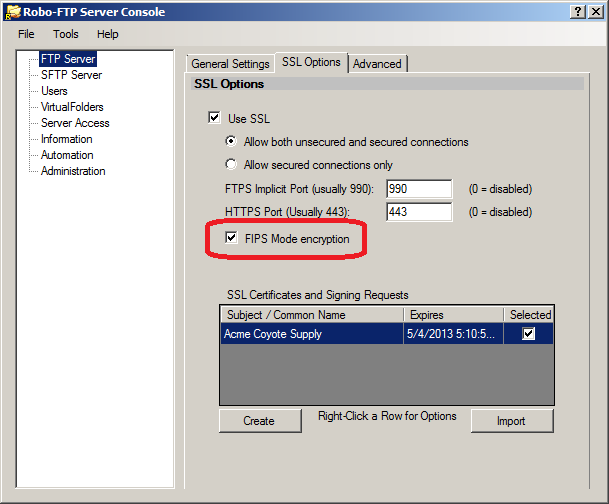Click the Subject / Common Name column header

click(312, 315)
